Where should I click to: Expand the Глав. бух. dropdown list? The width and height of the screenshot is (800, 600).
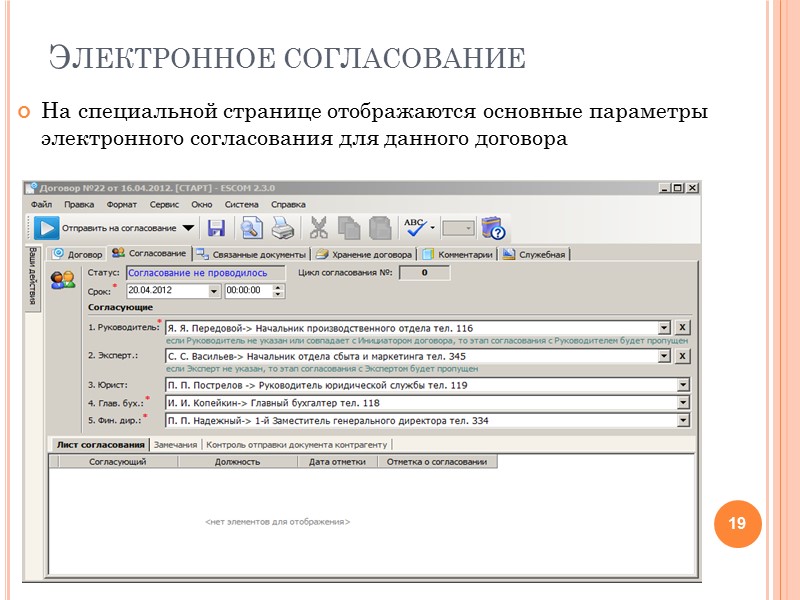[683, 403]
